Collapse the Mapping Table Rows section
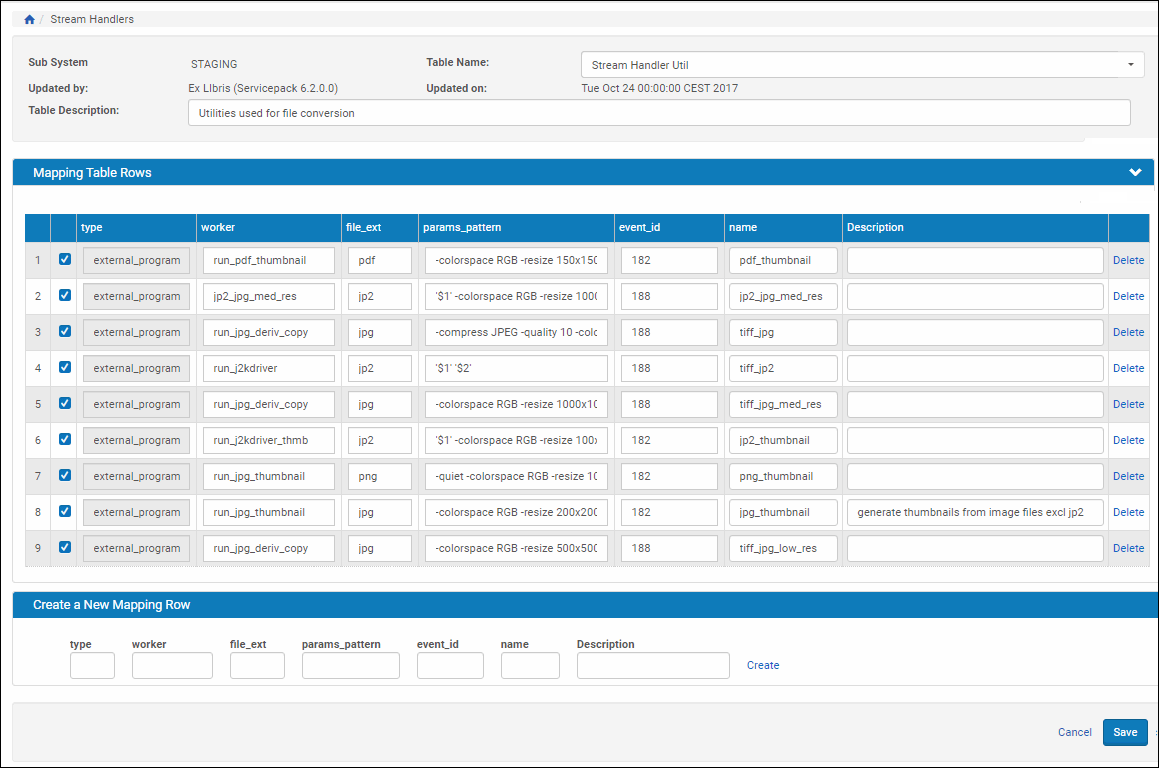 point(1135,172)
